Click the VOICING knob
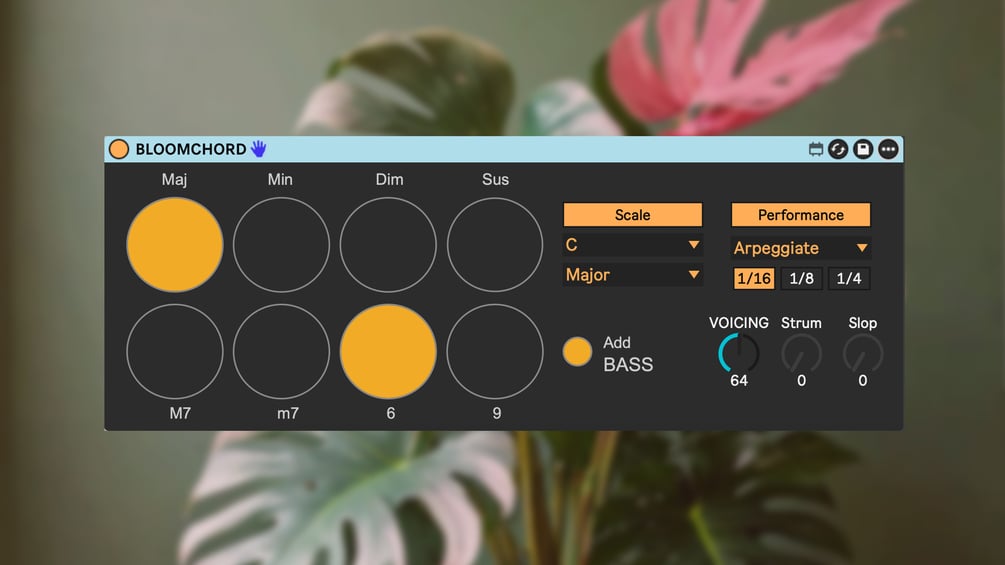Screen dimensions: 1005x565 739,352
